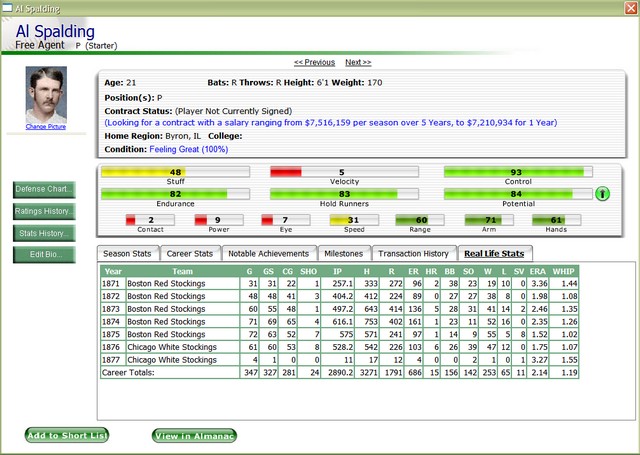Click the contract salary demand text
The image size is (640, 455).
tap(331, 122)
